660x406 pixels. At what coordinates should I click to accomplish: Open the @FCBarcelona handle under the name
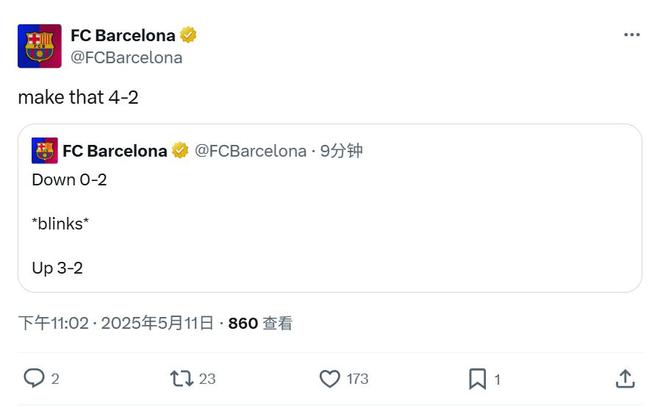(126, 58)
